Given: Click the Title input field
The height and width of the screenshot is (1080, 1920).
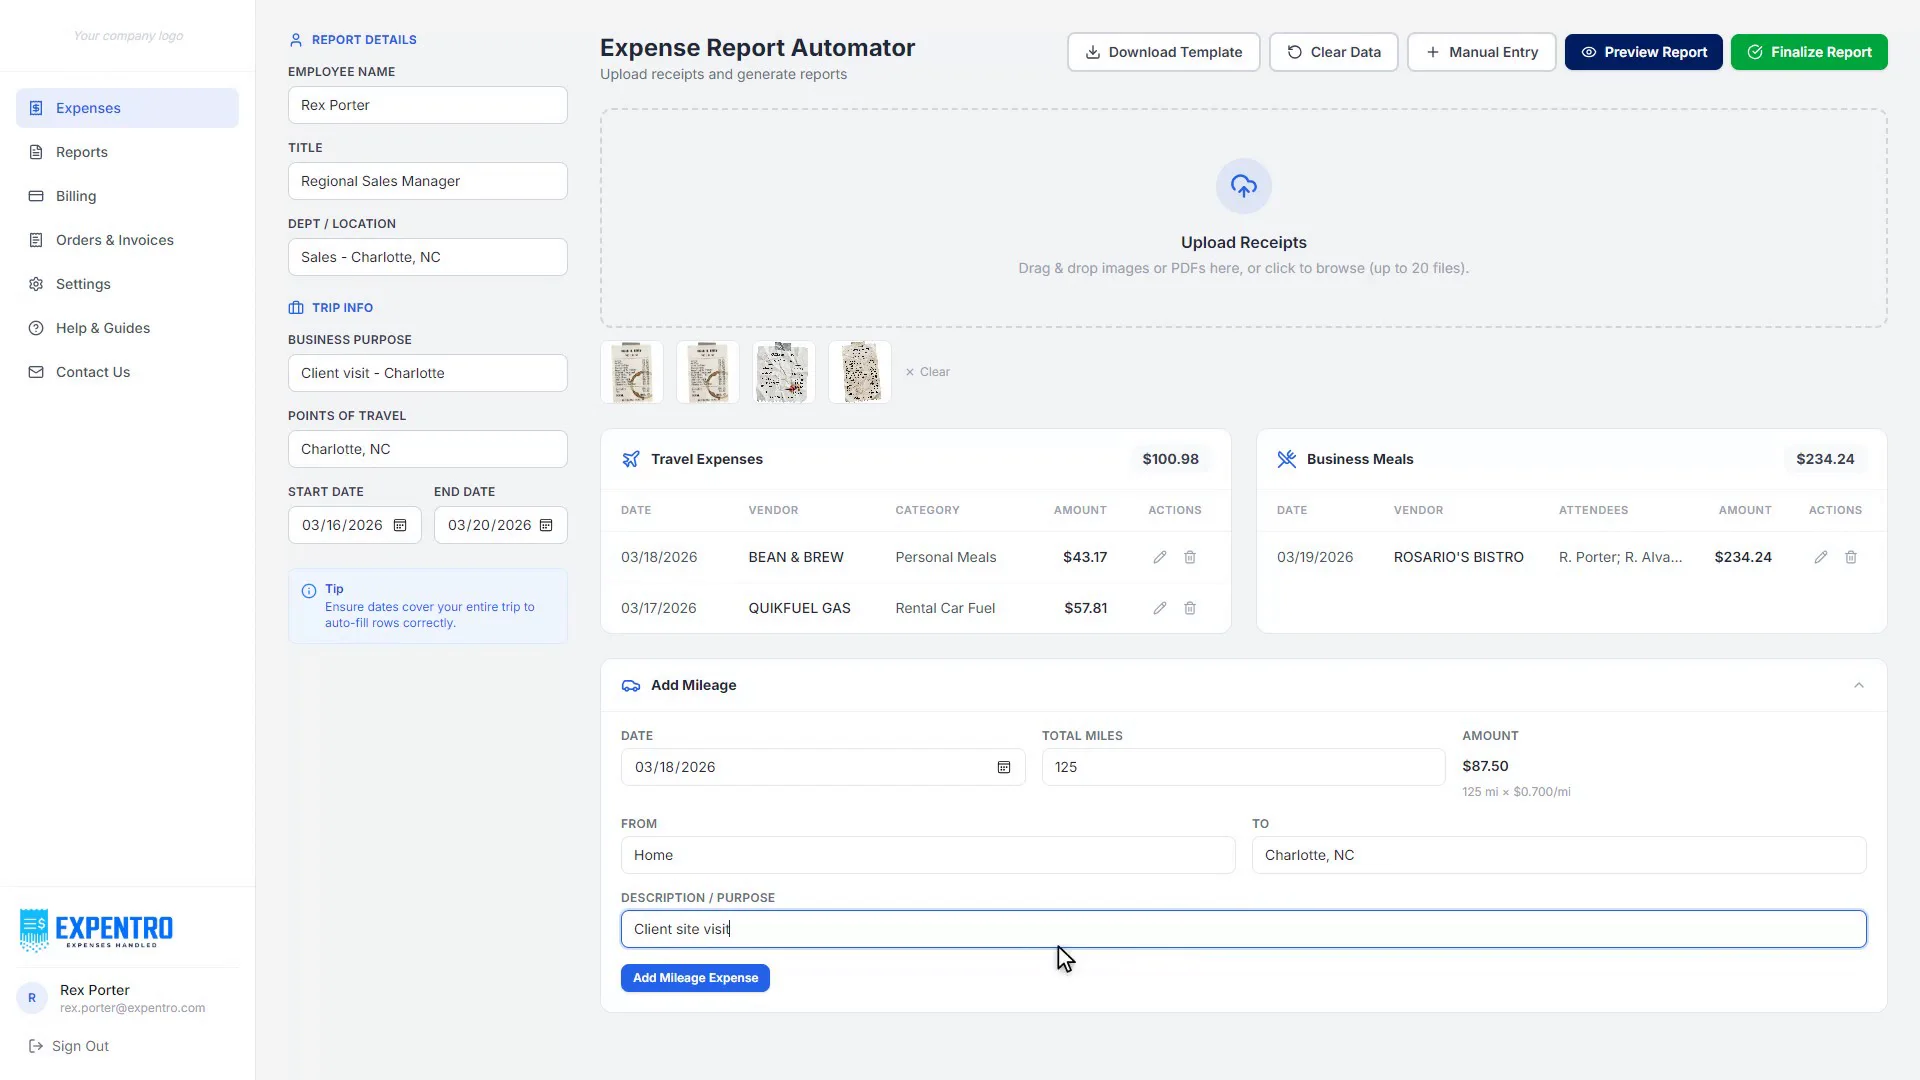Looking at the screenshot, I should 428,181.
